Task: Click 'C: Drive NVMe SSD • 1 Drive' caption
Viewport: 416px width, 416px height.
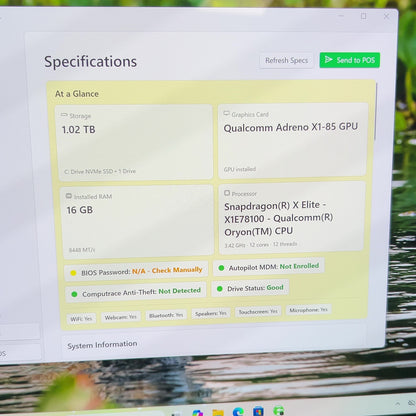Action: [x=100, y=171]
